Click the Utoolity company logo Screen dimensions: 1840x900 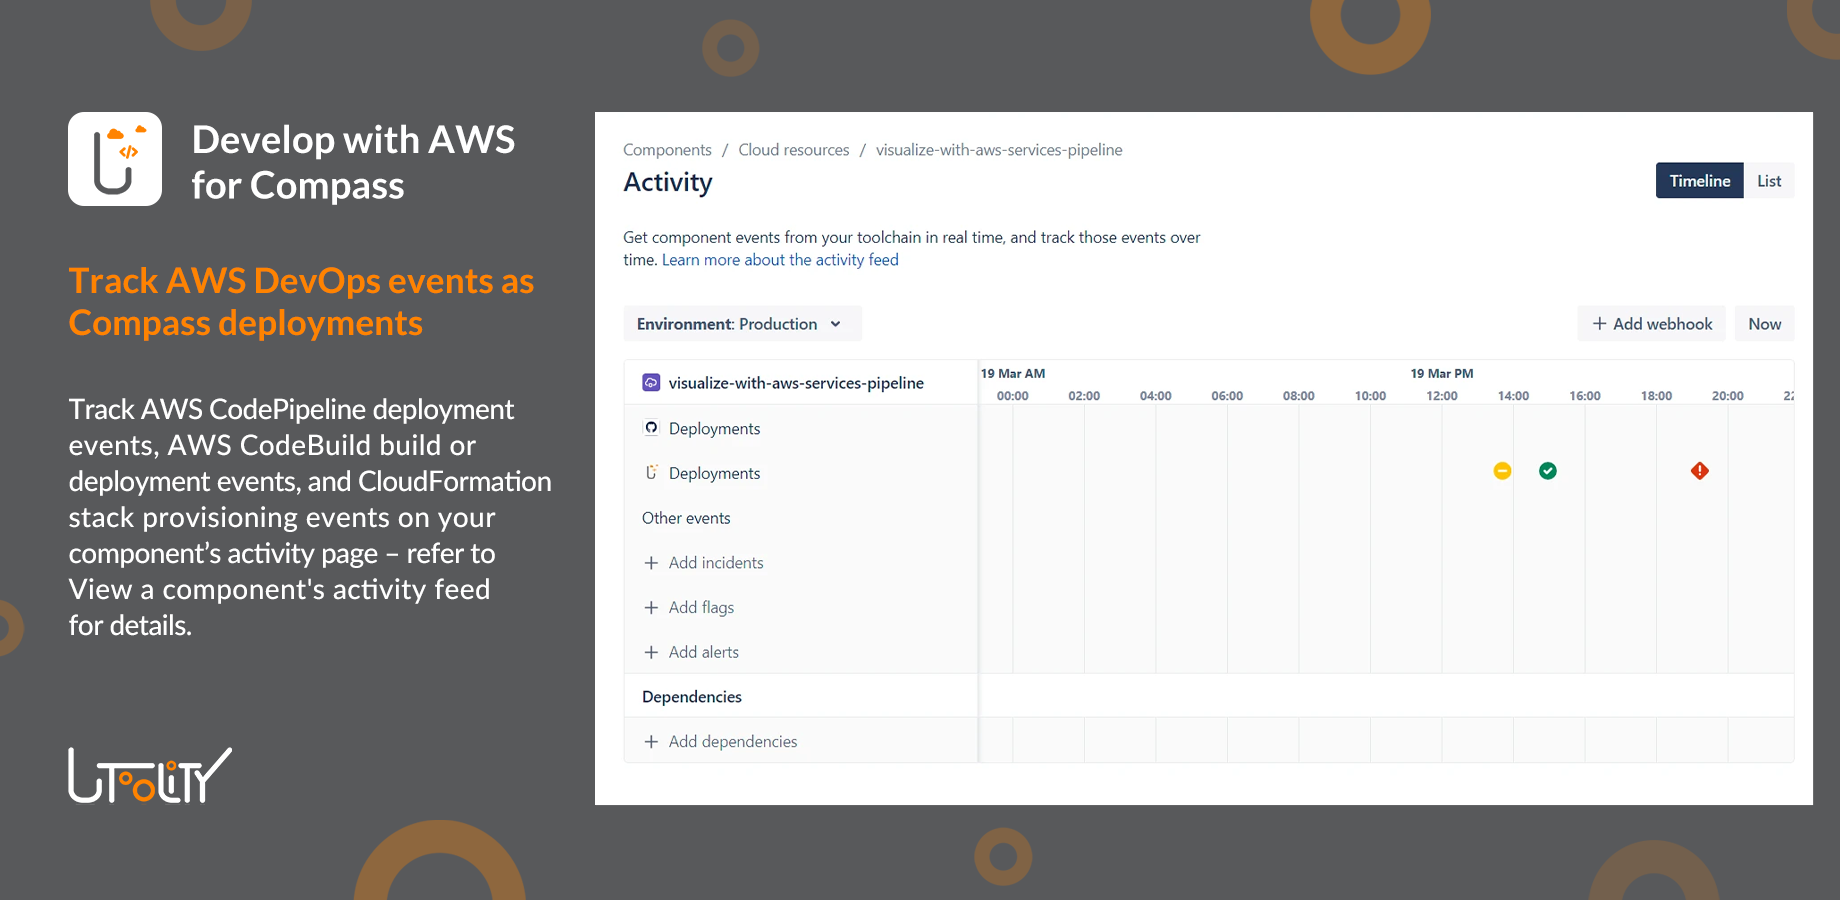[x=150, y=775]
